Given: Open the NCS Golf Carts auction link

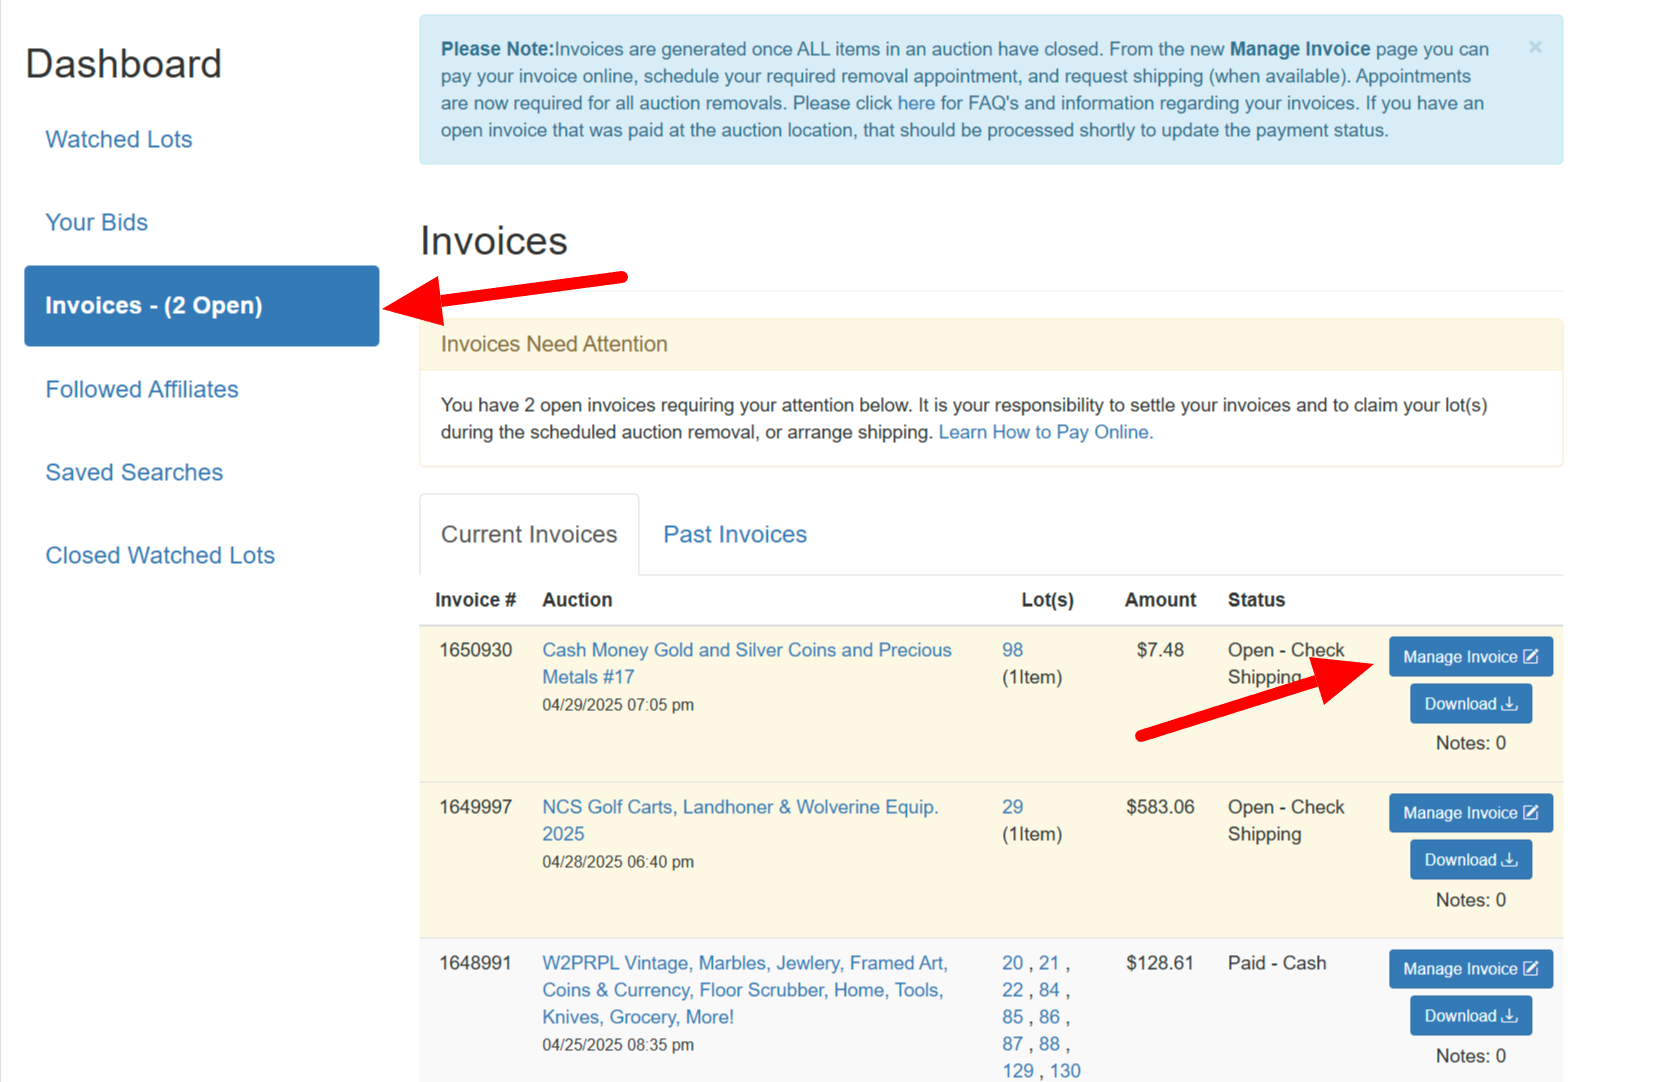Looking at the screenshot, I should [x=739, y=807].
